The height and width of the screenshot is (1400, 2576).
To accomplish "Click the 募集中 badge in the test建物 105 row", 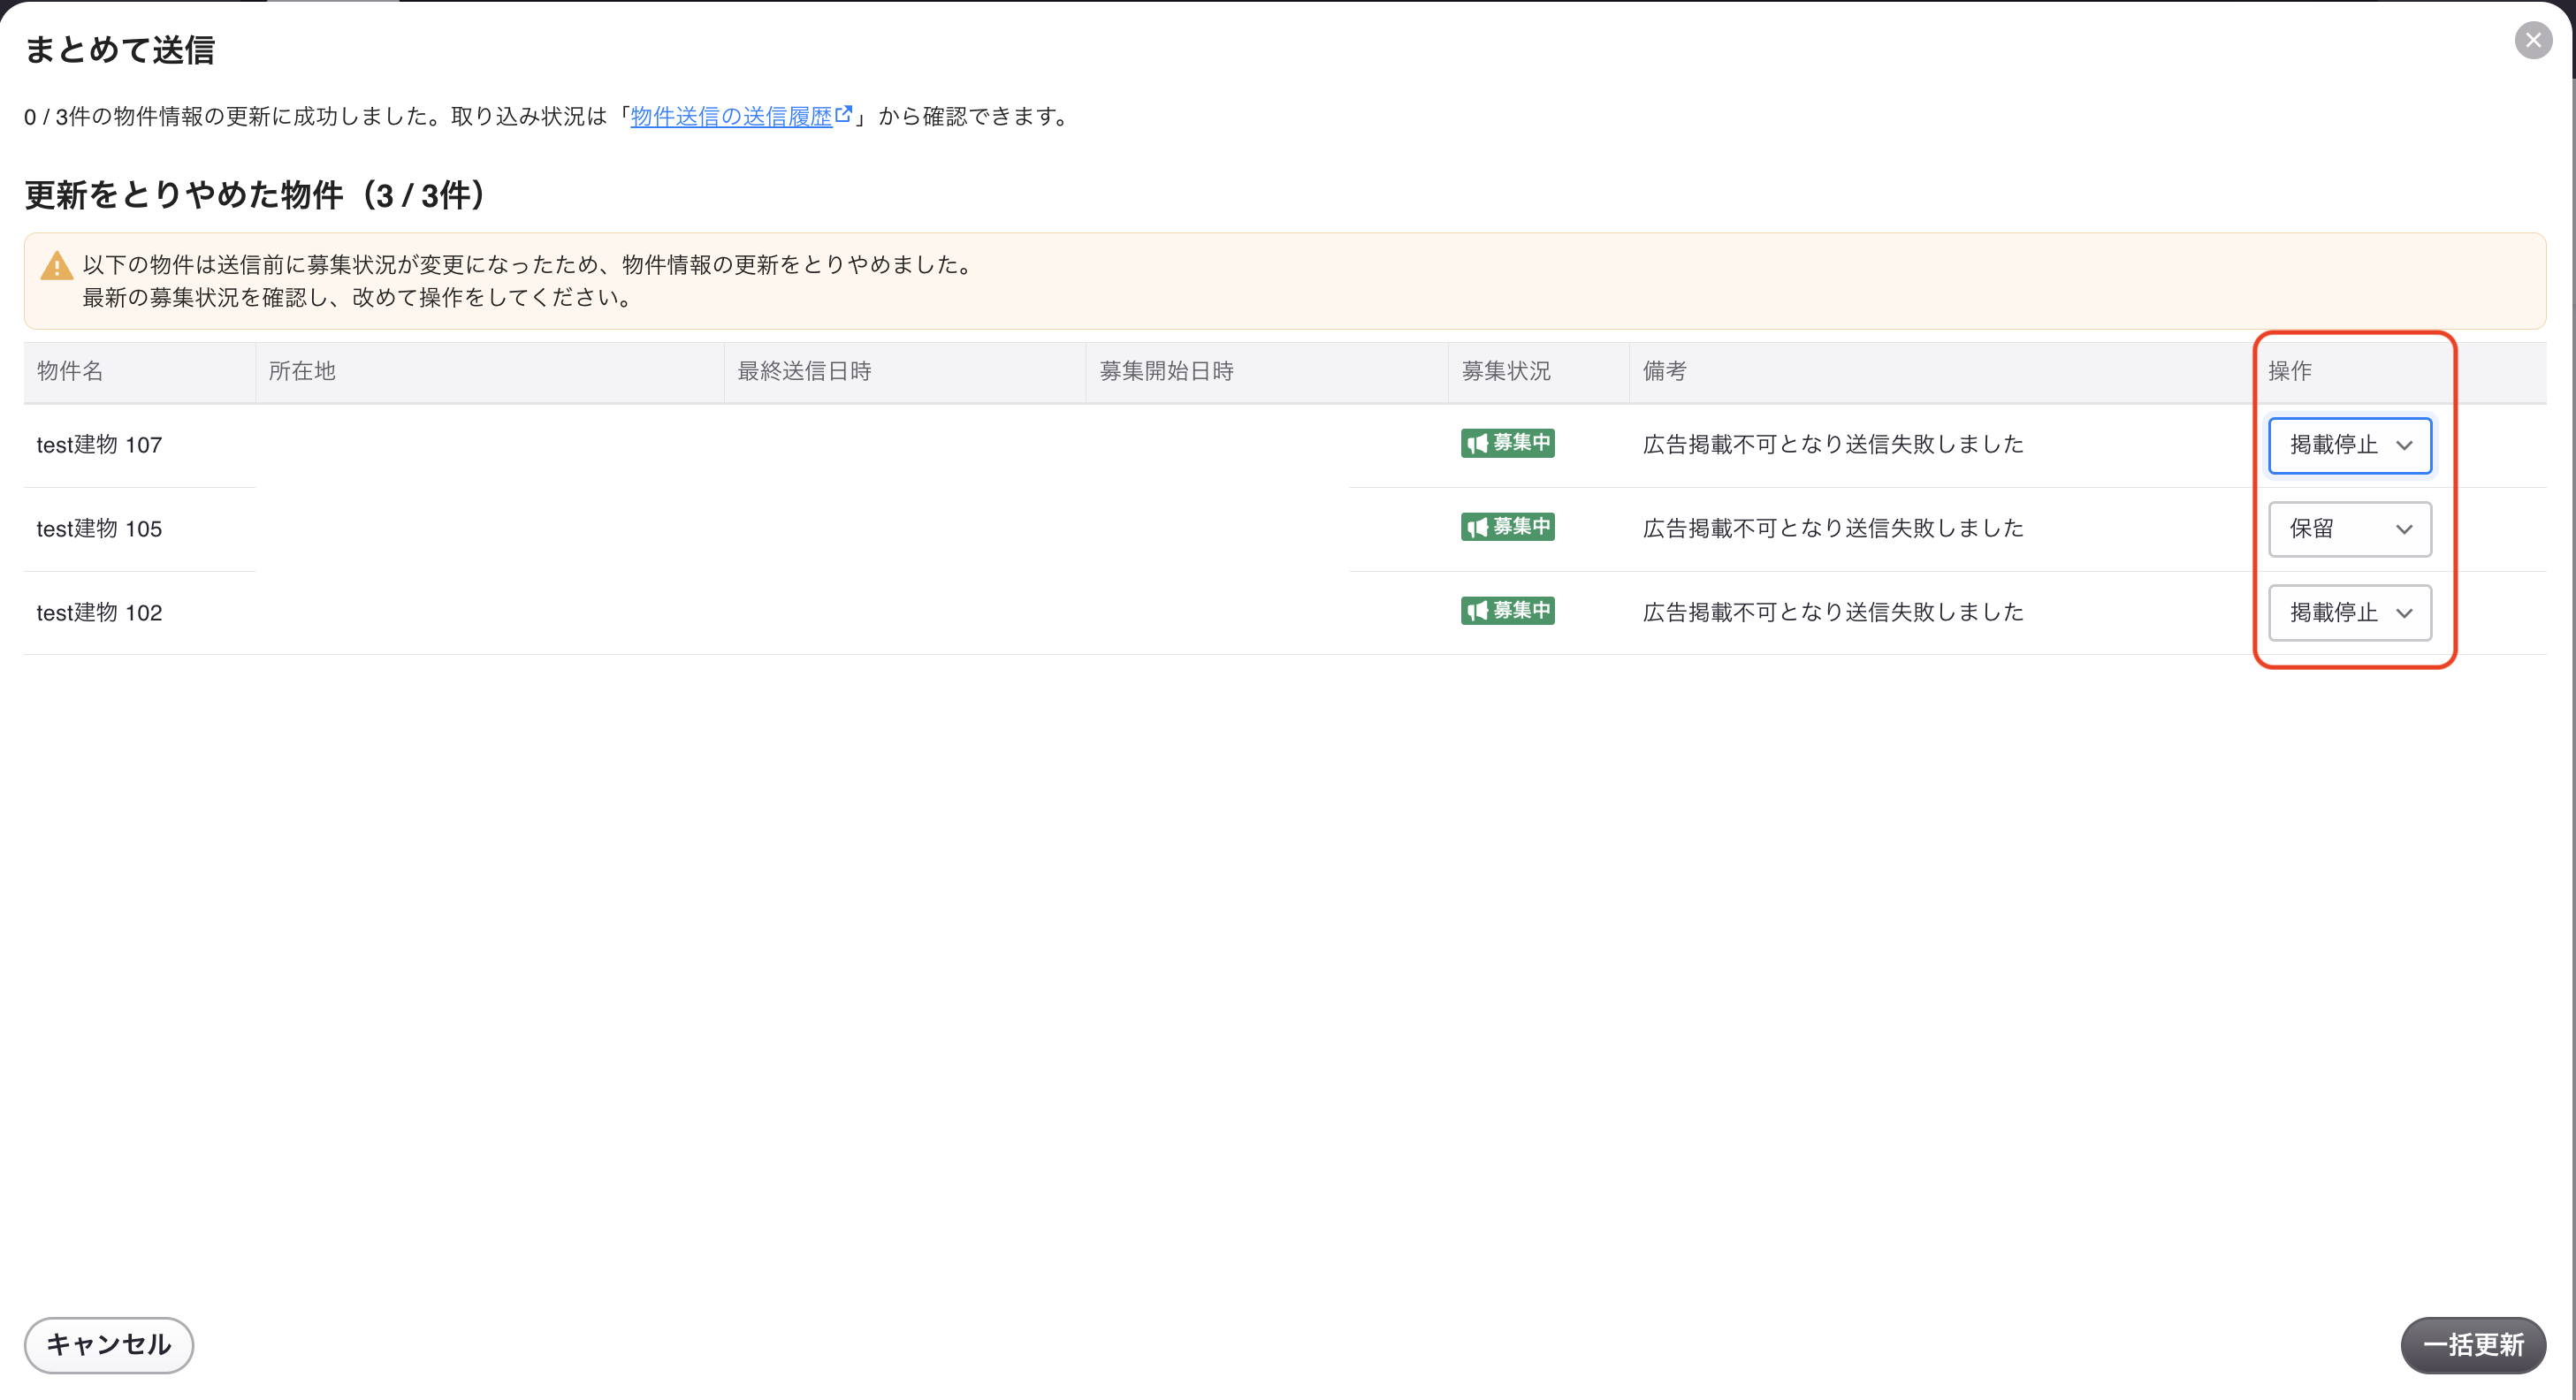I will (x=1507, y=527).
